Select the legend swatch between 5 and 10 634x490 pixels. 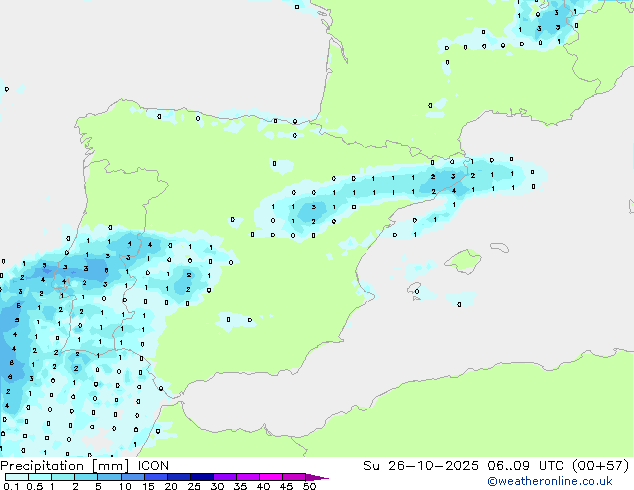(x=109, y=477)
